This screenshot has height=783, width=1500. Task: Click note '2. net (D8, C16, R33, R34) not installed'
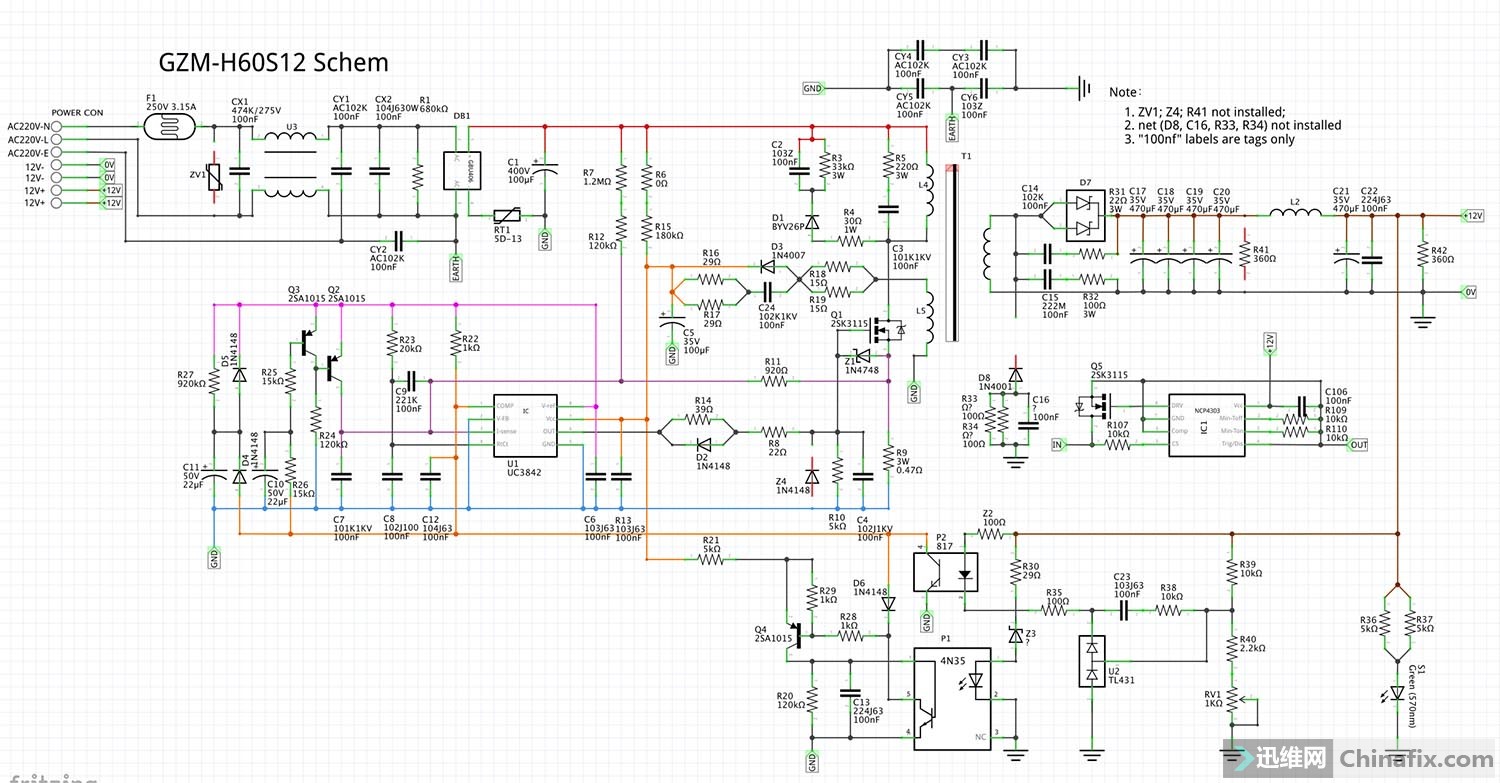pyautogui.click(x=1231, y=125)
